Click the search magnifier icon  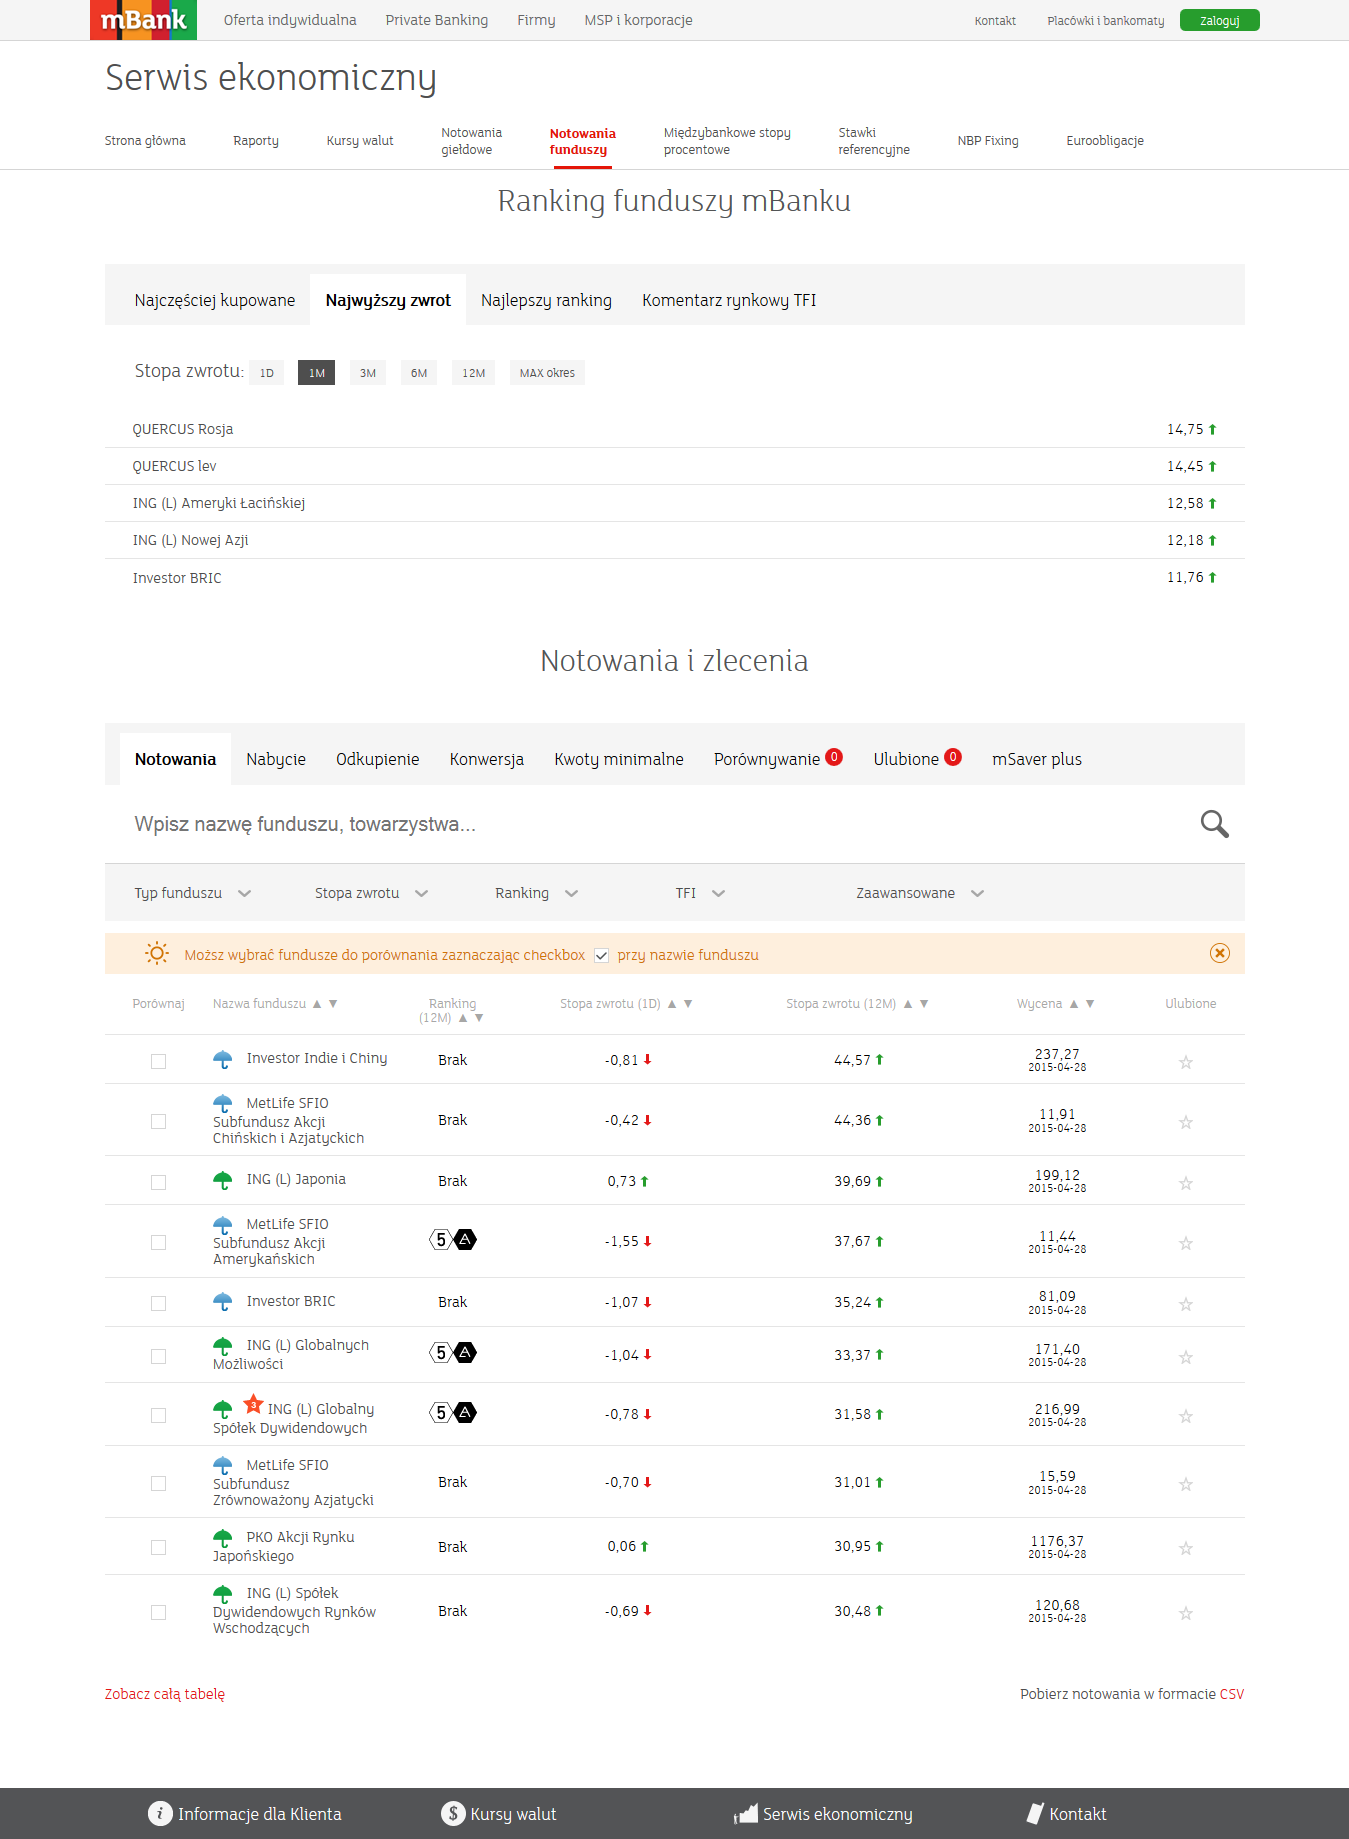click(1214, 824)
